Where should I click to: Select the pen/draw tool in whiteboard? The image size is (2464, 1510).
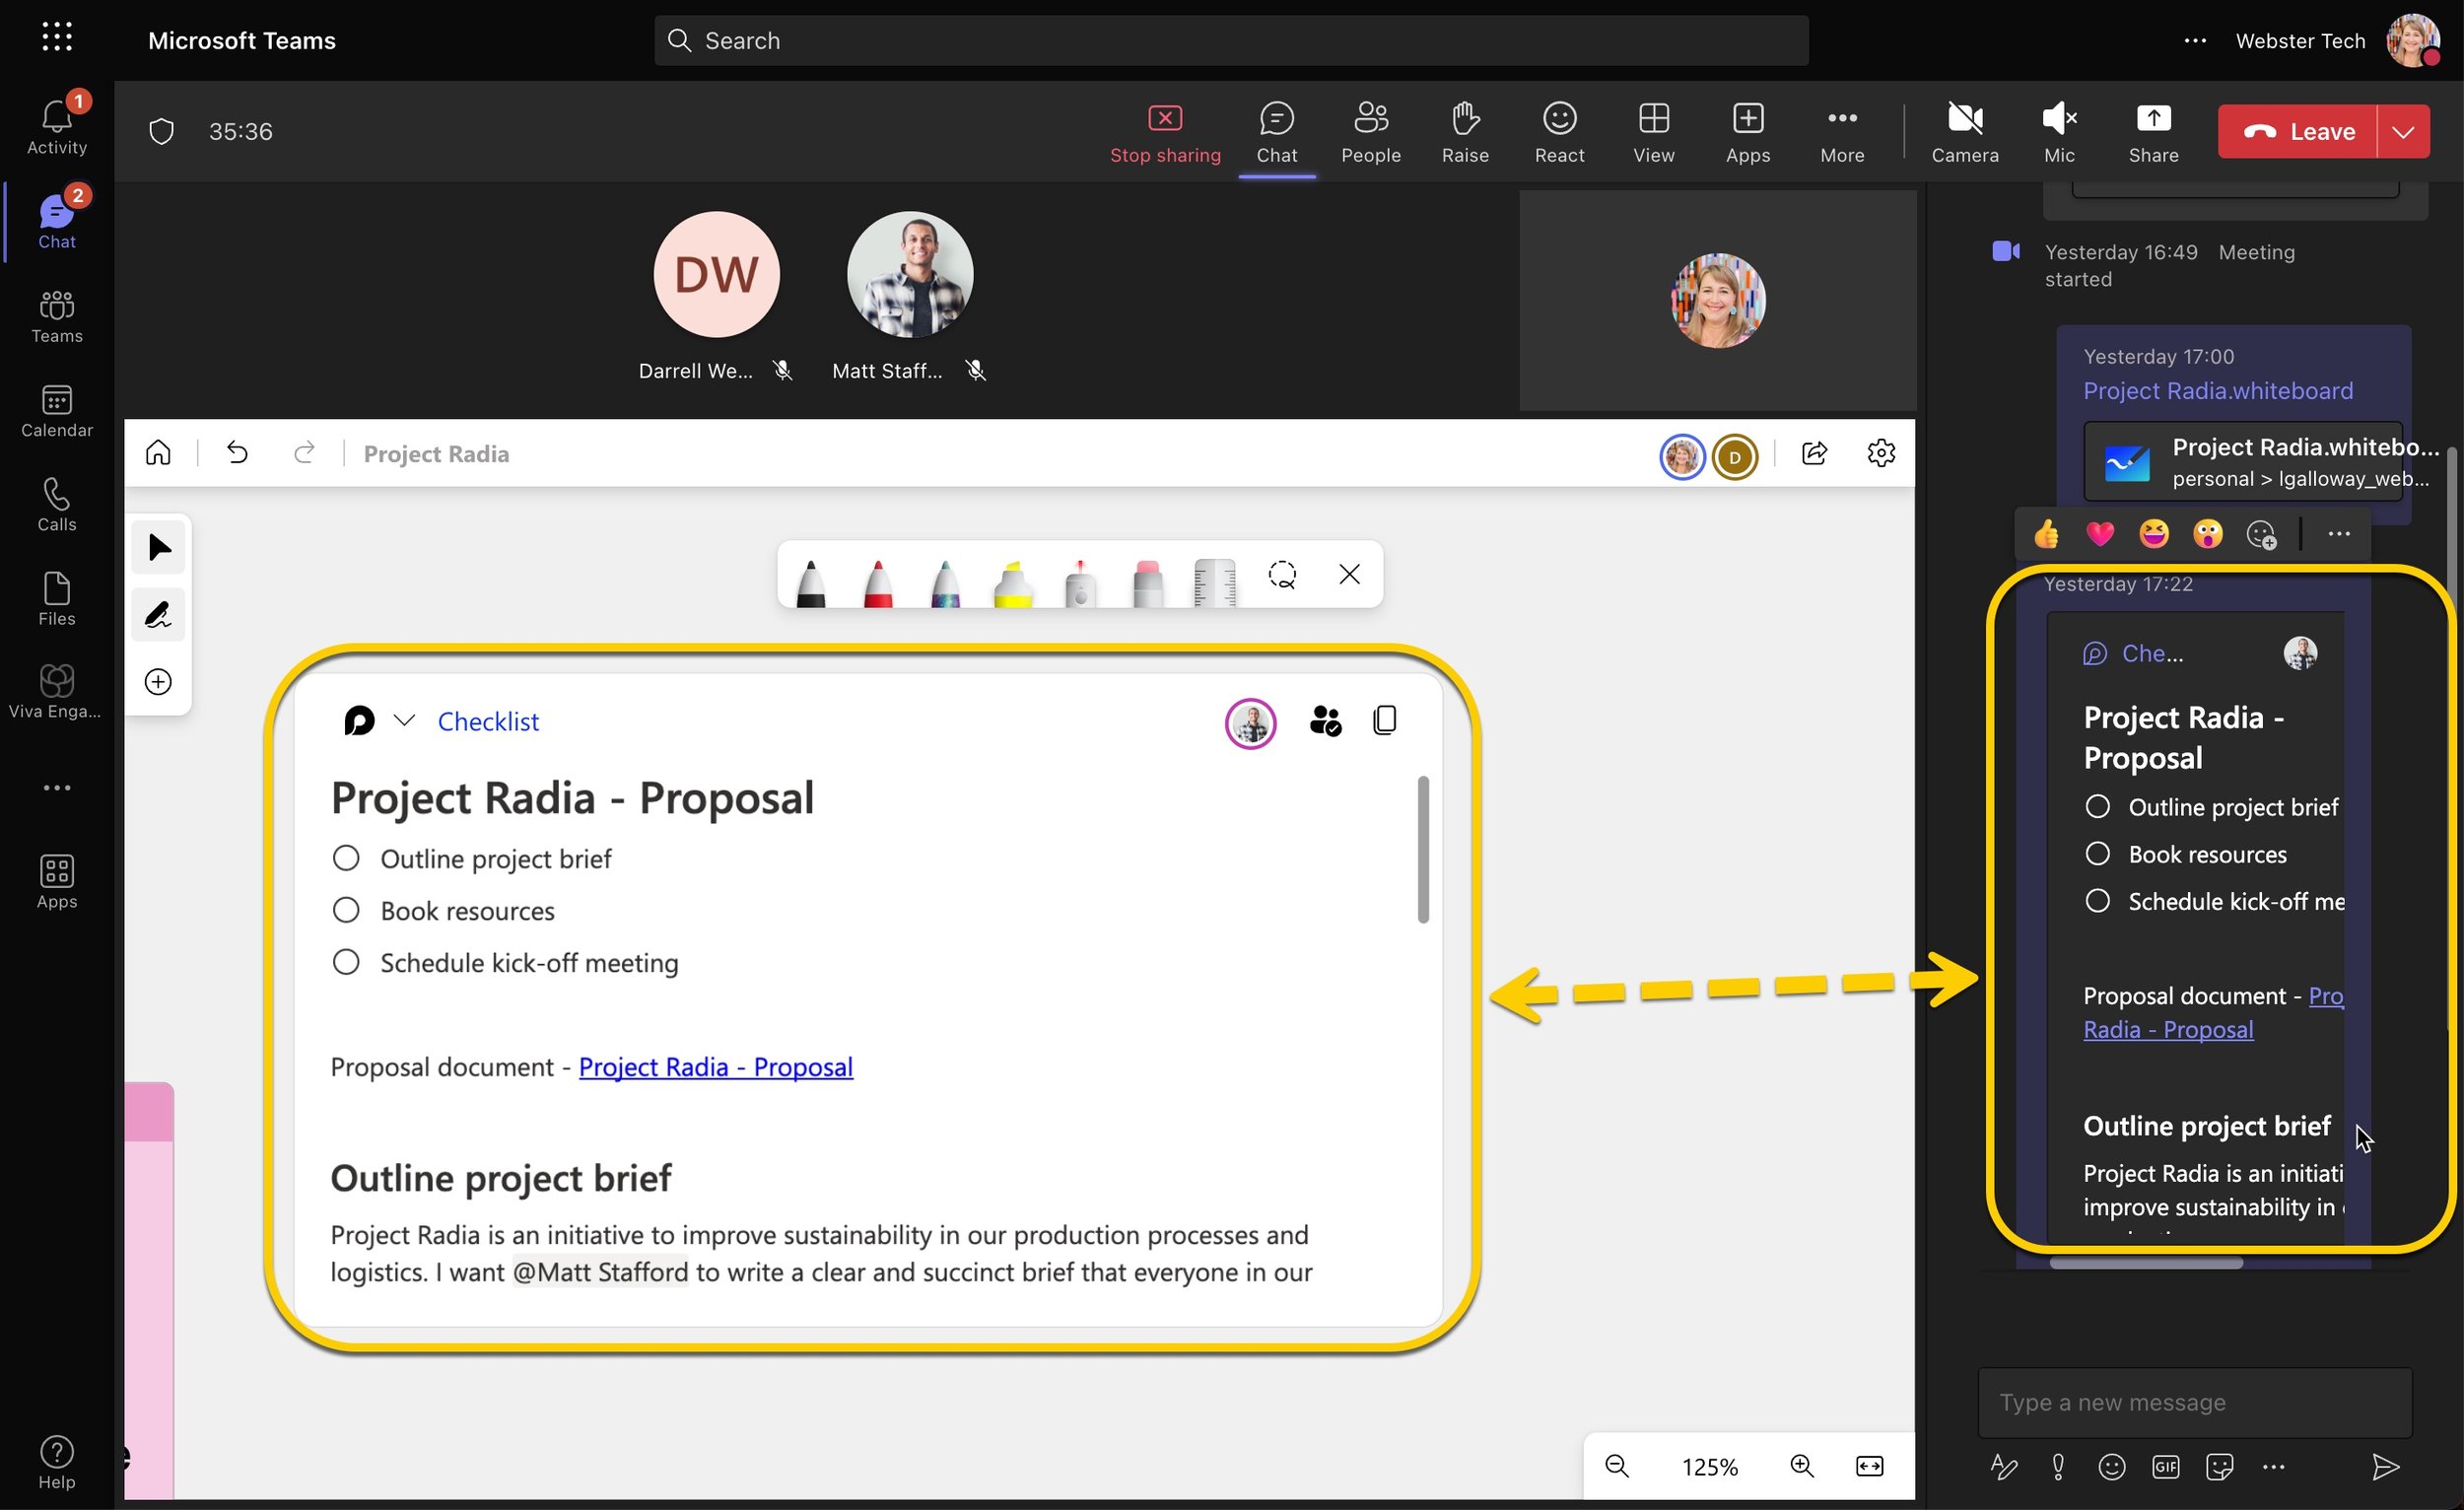tap(159, 614)
